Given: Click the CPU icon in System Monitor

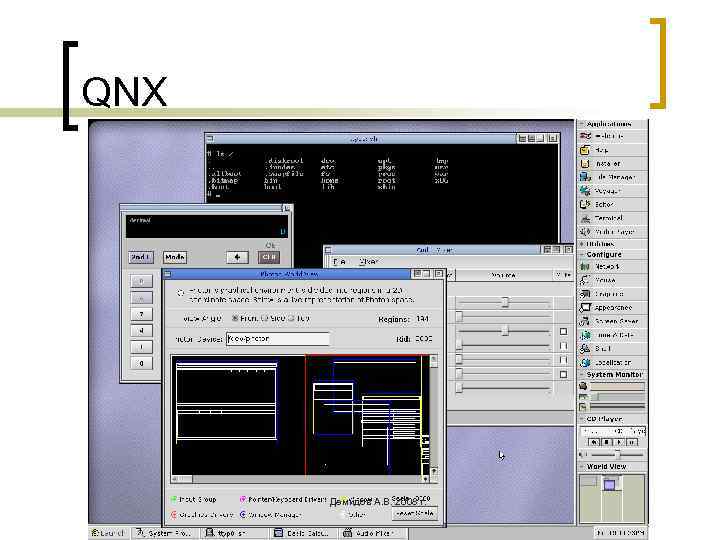Looking at the screenshot, I should pos(583,386).
